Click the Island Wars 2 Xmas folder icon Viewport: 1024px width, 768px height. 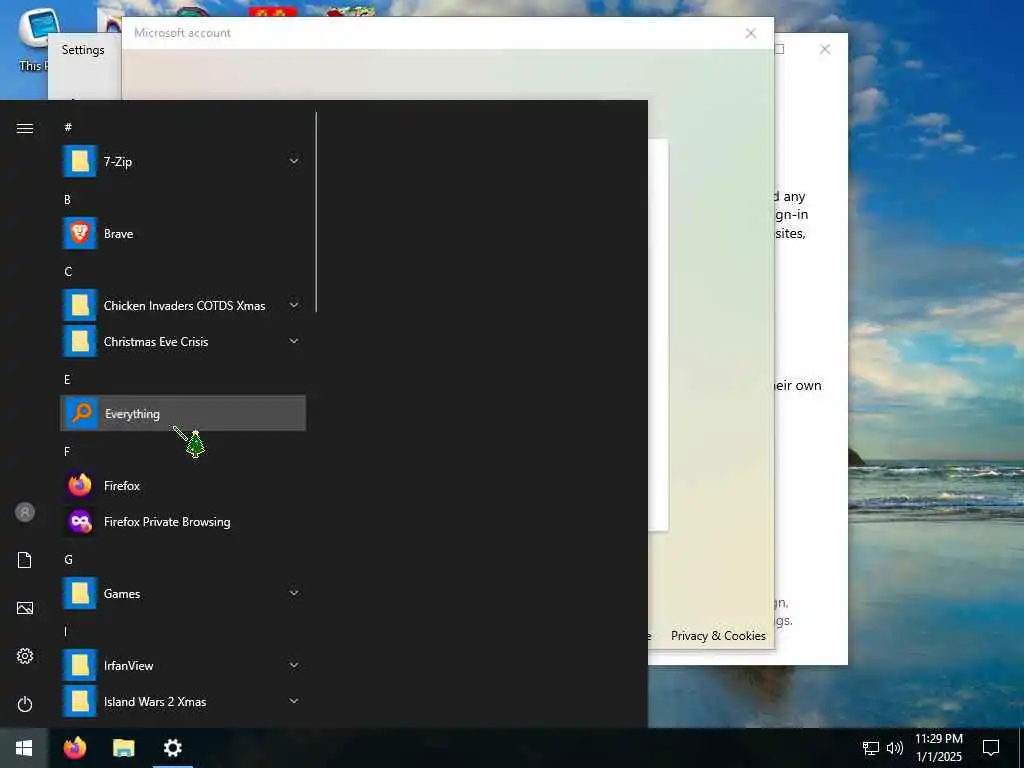pyautogui.click(x=80, y=701)
